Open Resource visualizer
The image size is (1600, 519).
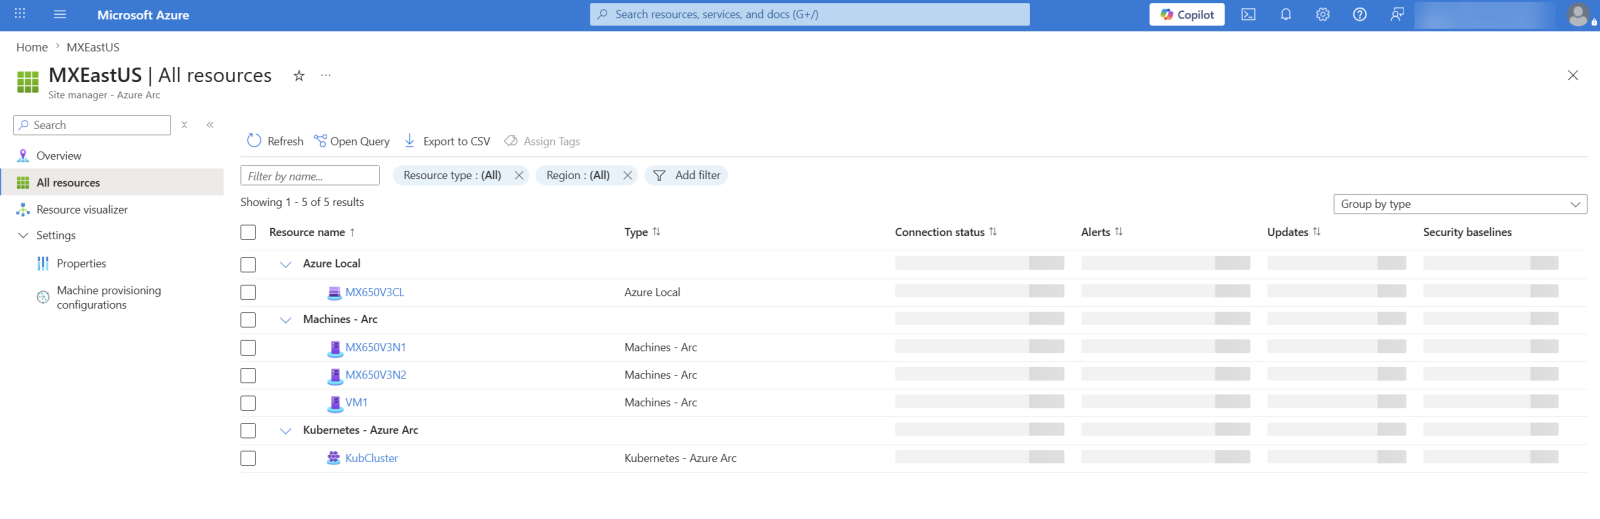(x=82, y=210)
